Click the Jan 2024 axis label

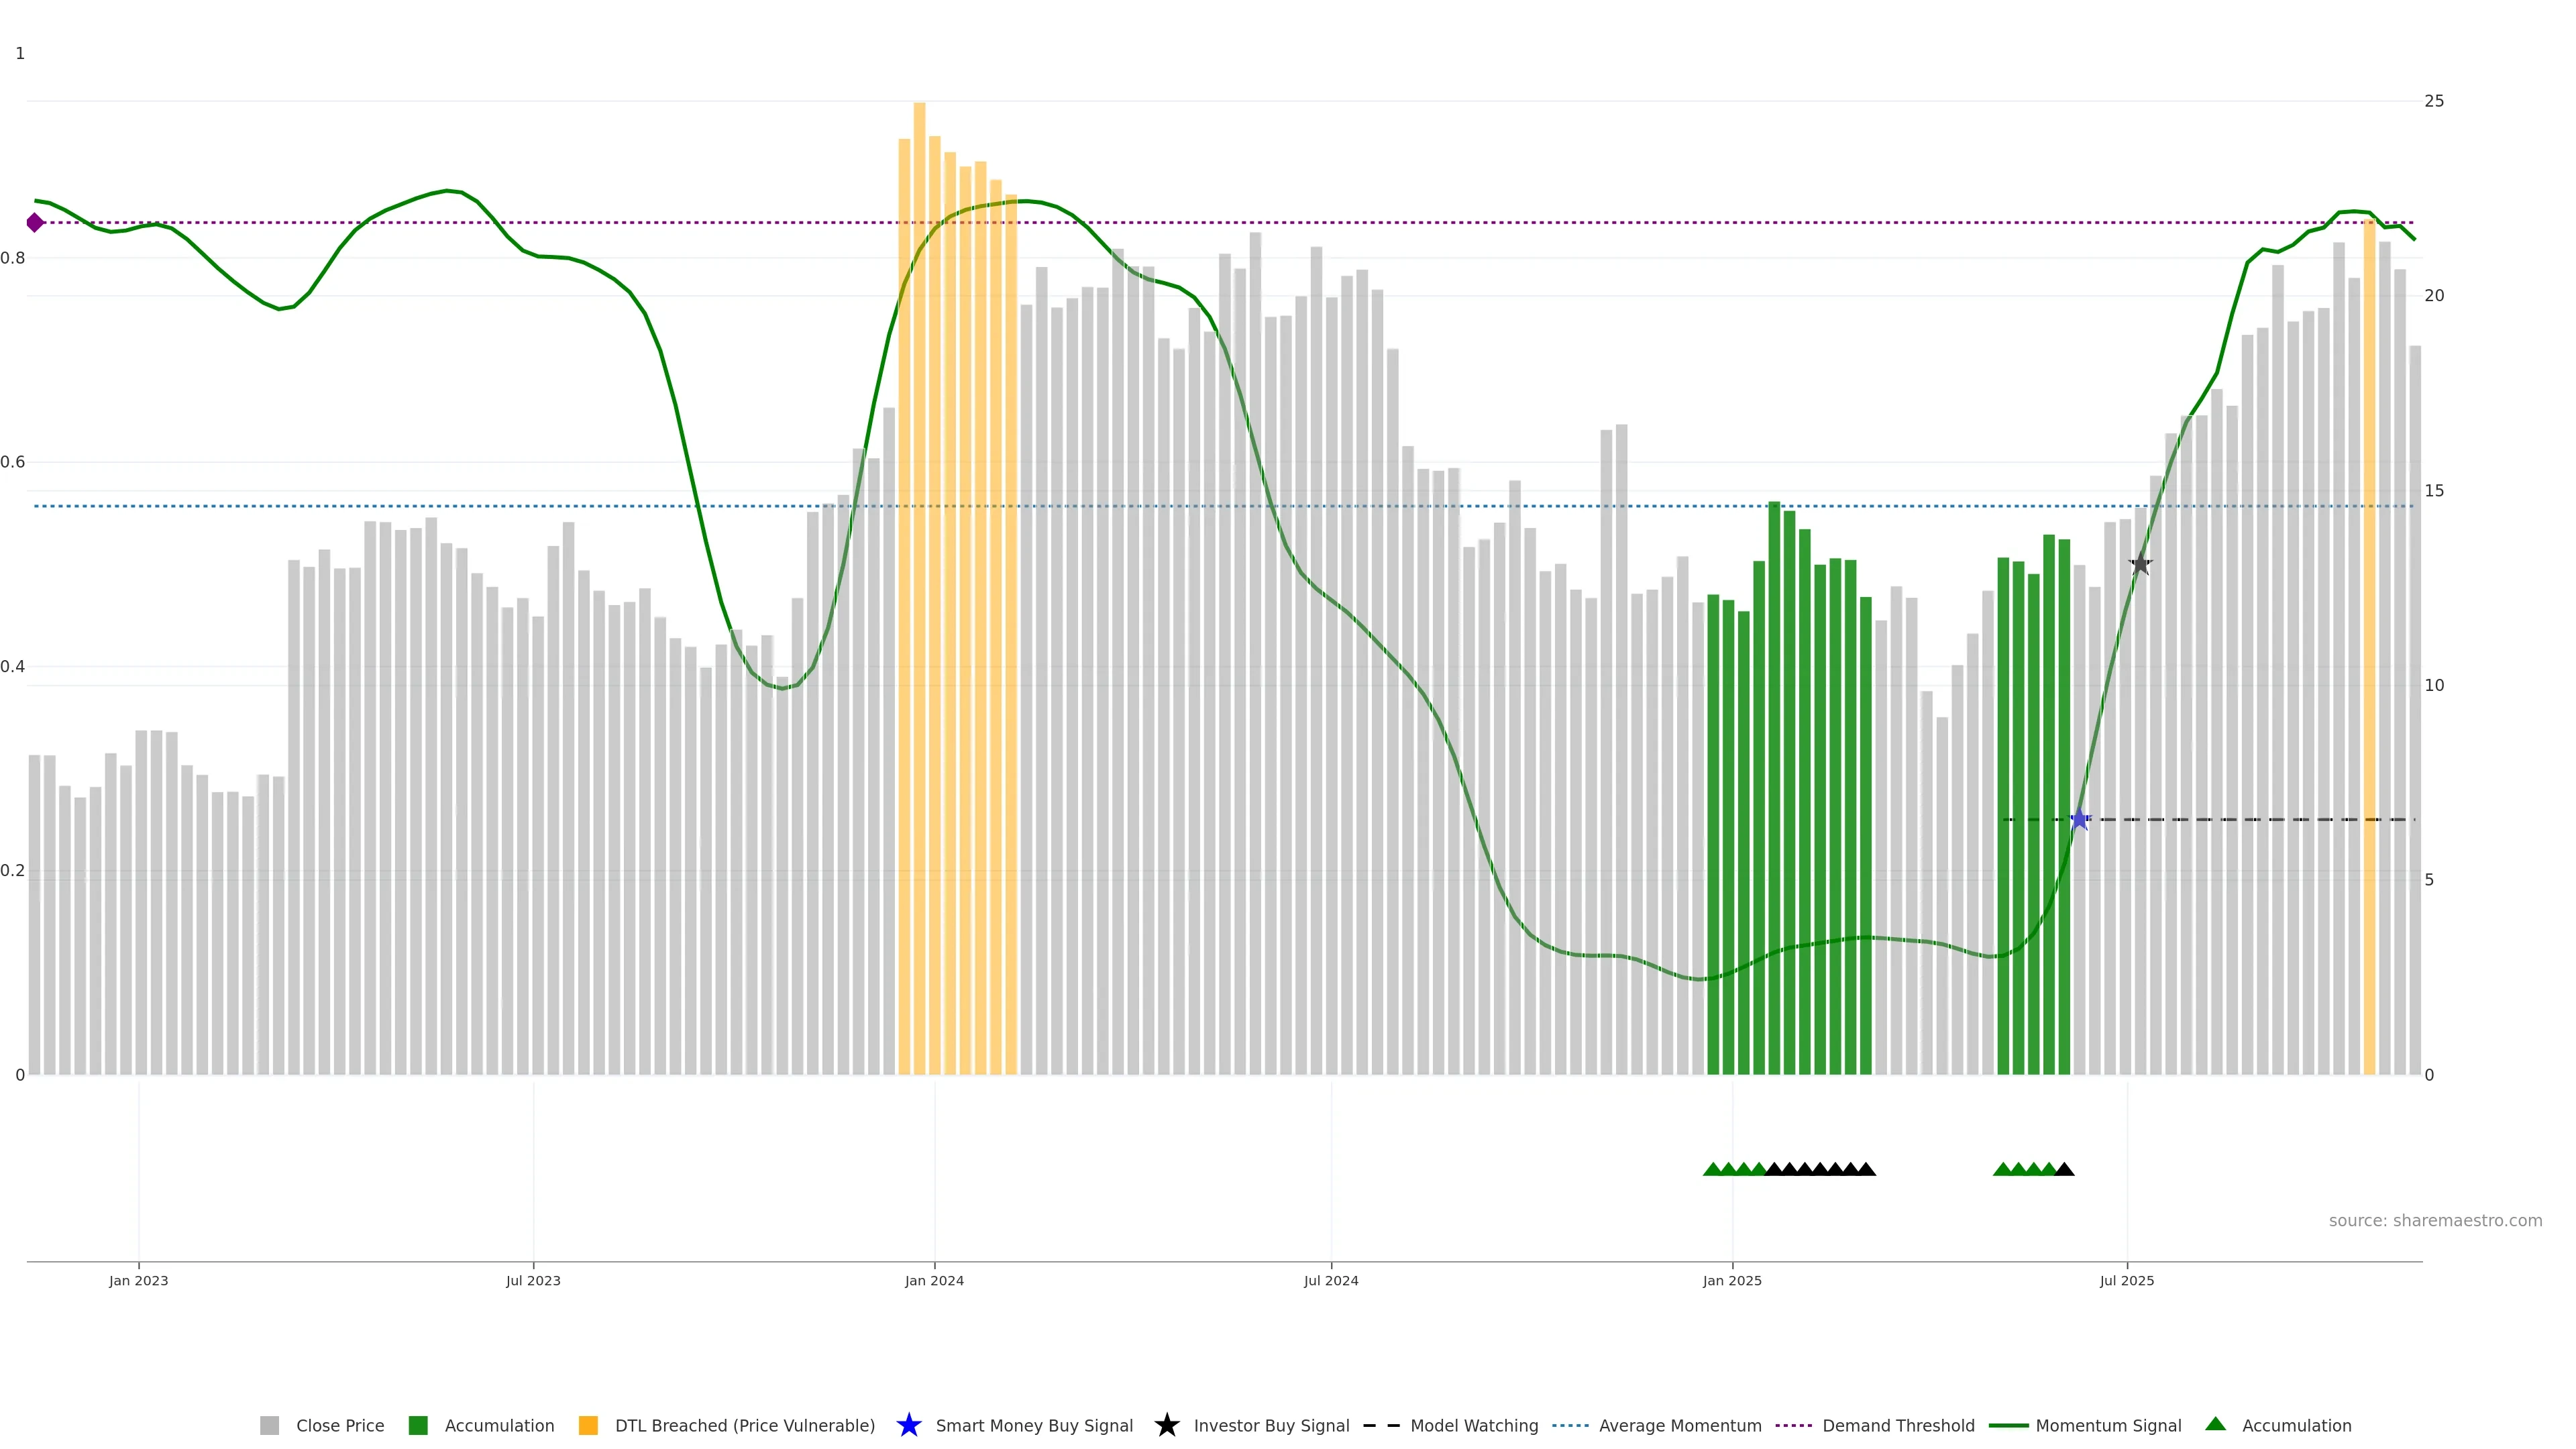point(934,1280)
